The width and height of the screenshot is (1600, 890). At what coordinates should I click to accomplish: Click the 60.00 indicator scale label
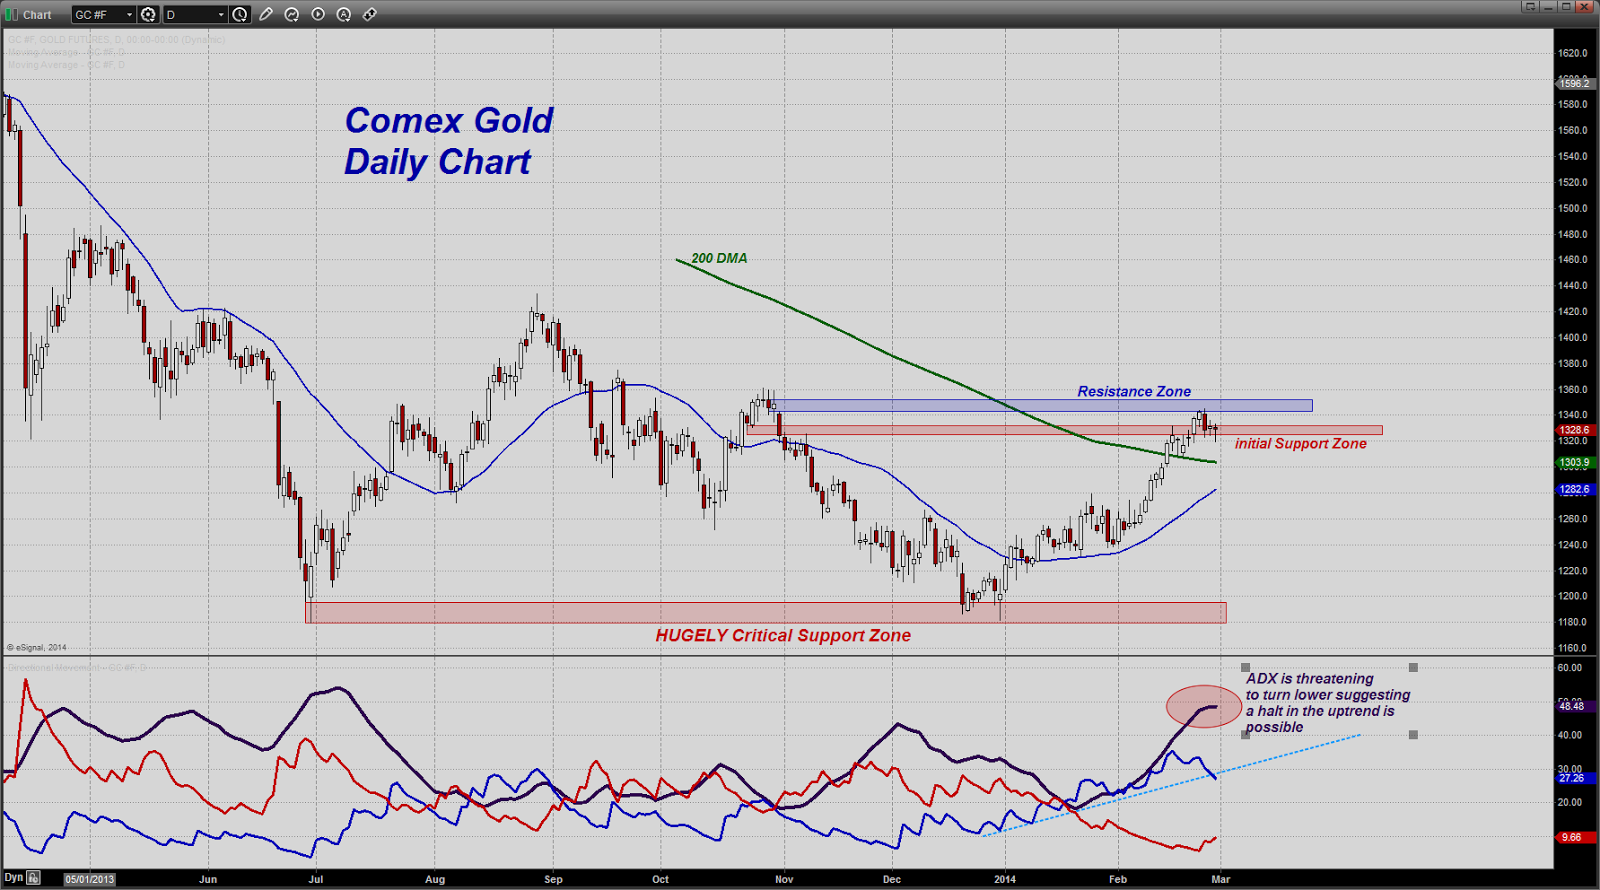1570,668
